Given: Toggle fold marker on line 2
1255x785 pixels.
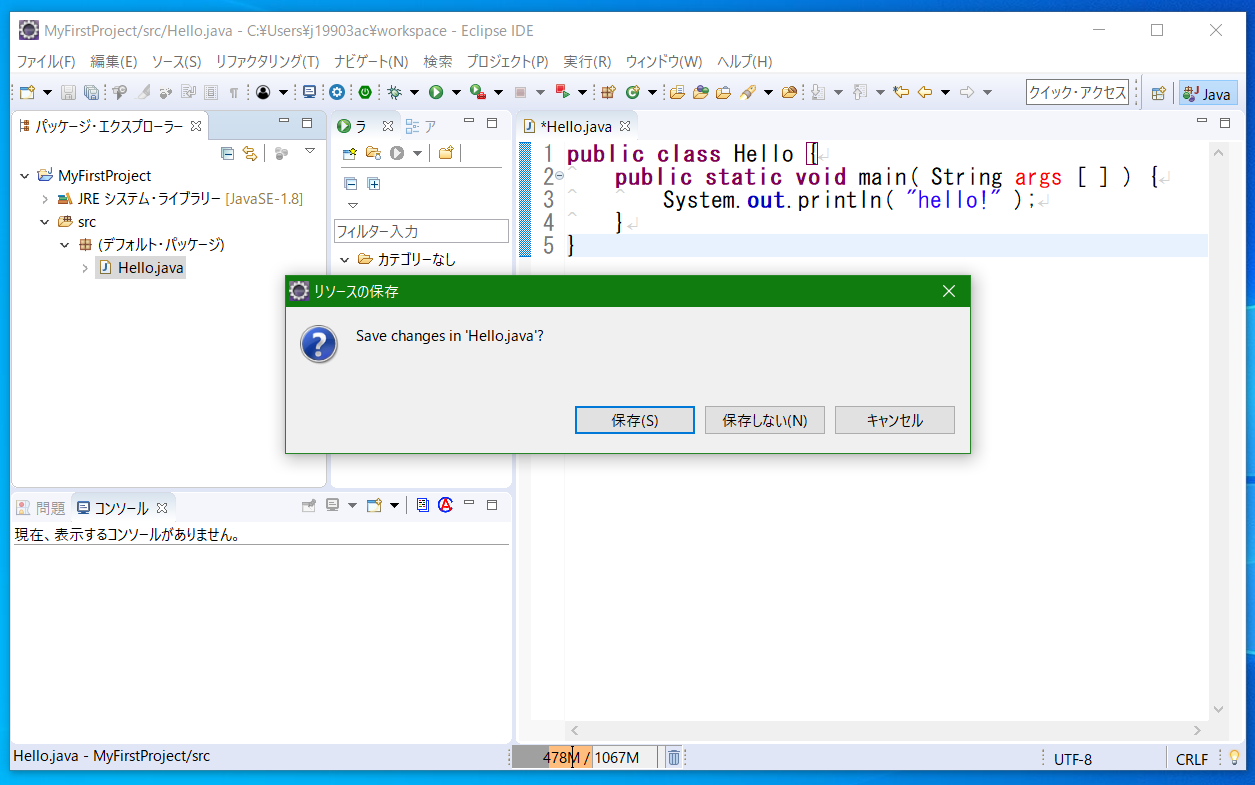Looking at the screenshot, I should coord(559,176).
